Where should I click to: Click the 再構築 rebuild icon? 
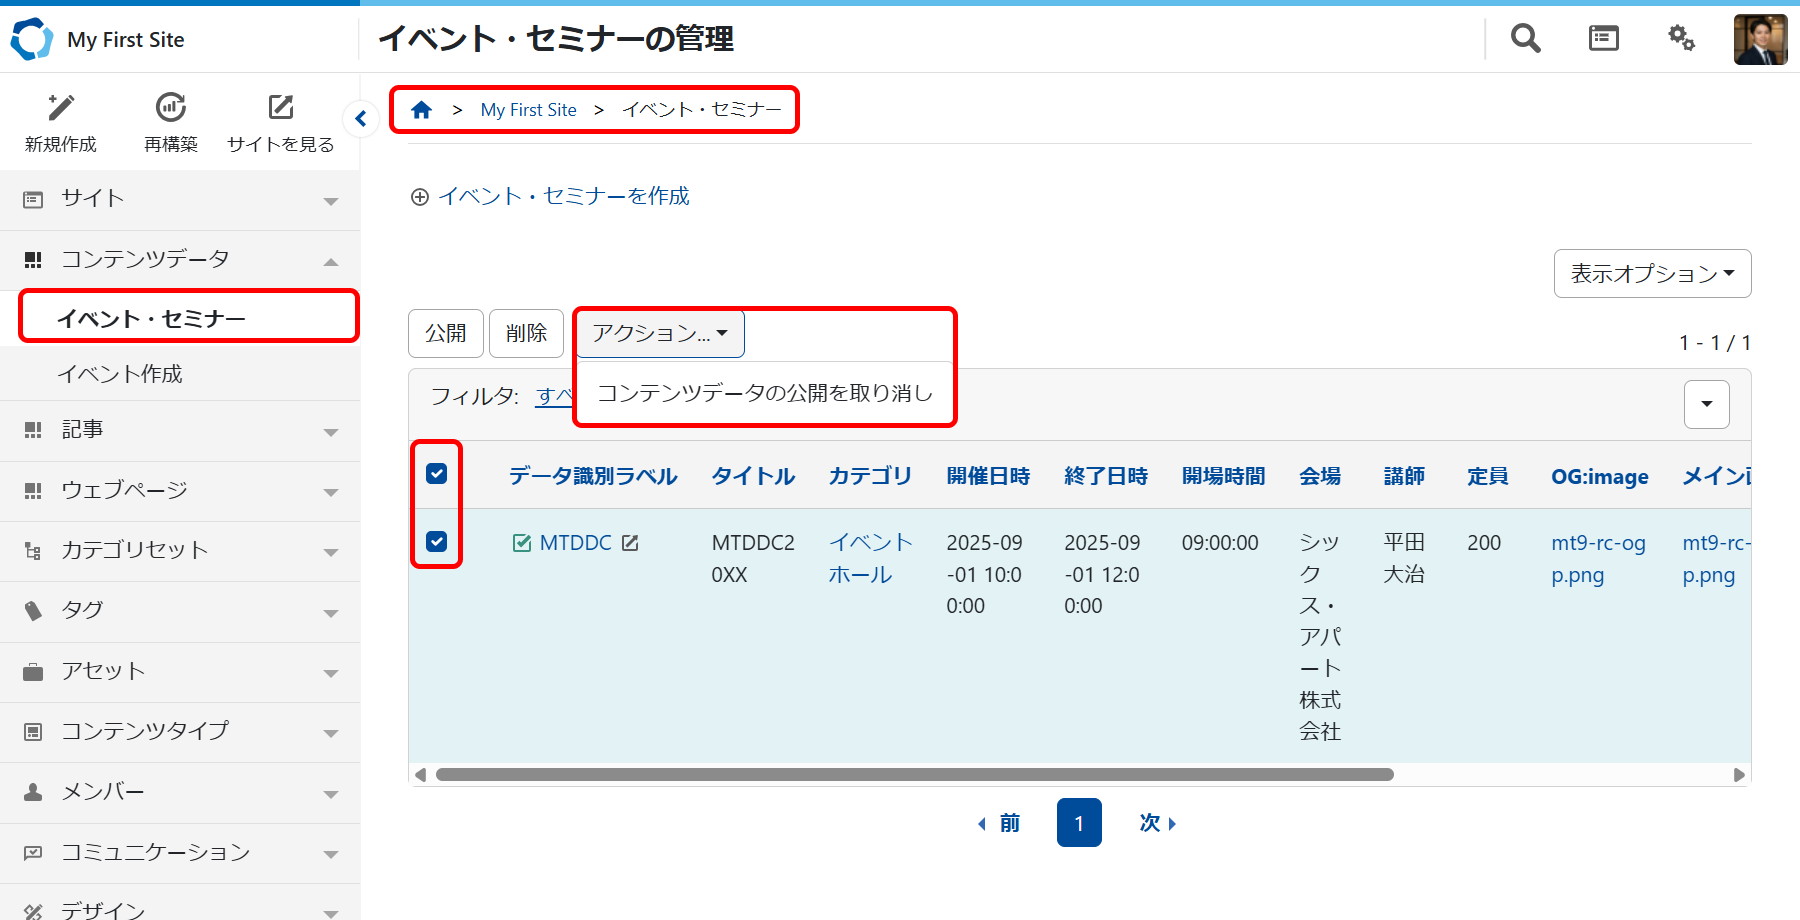coord(171,108)
